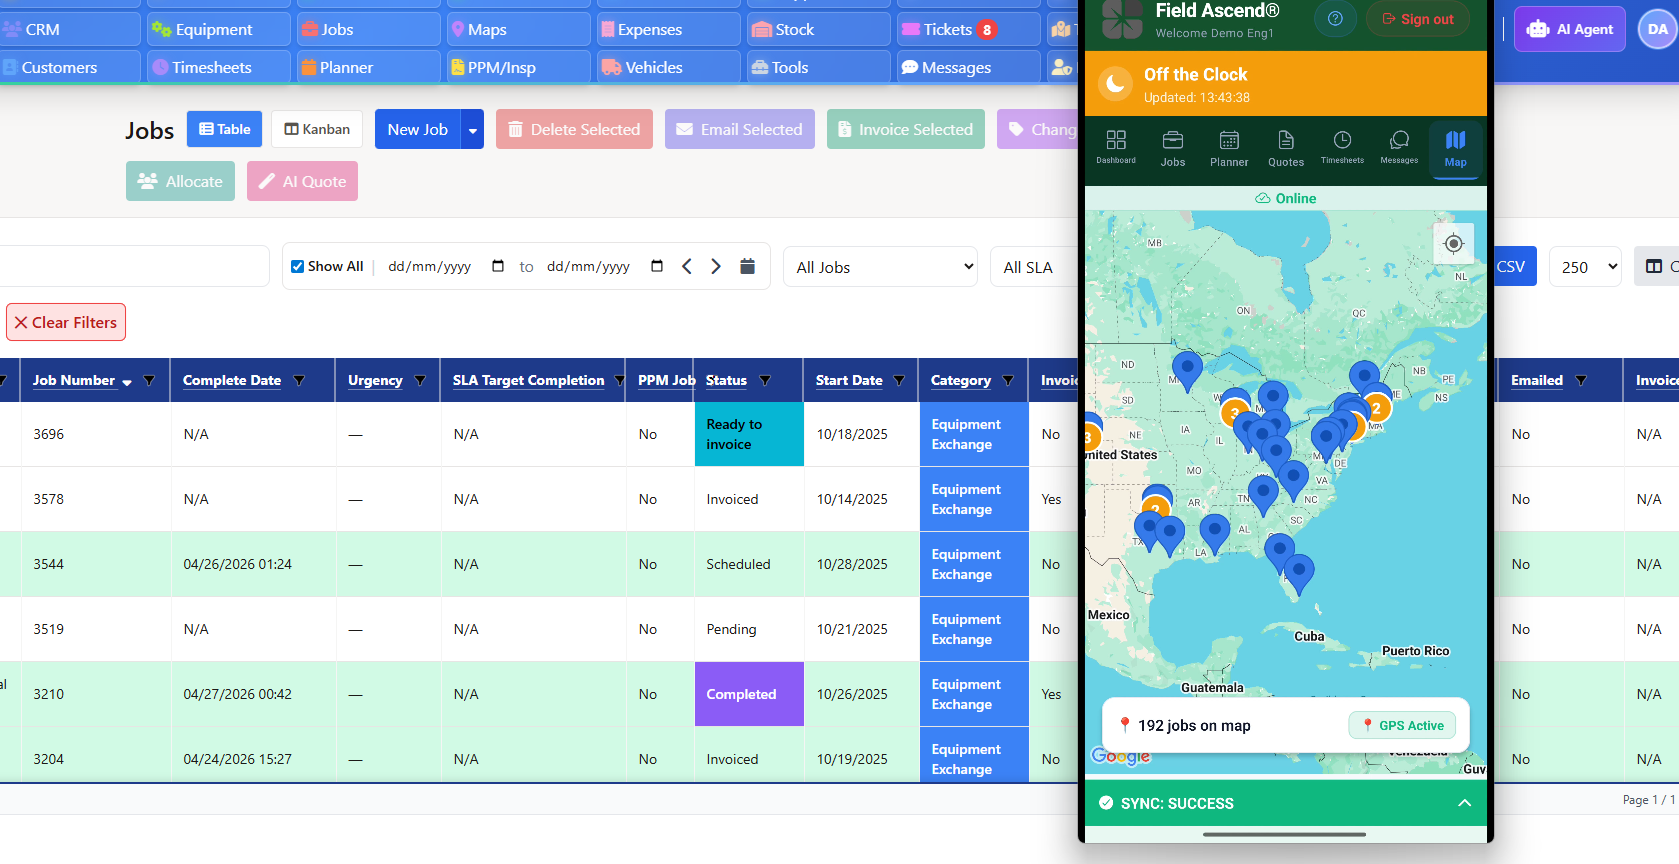The width and height of the screenshot is (1679, 864).
Task: Open the Vehicles module
Action: [668, 67]
